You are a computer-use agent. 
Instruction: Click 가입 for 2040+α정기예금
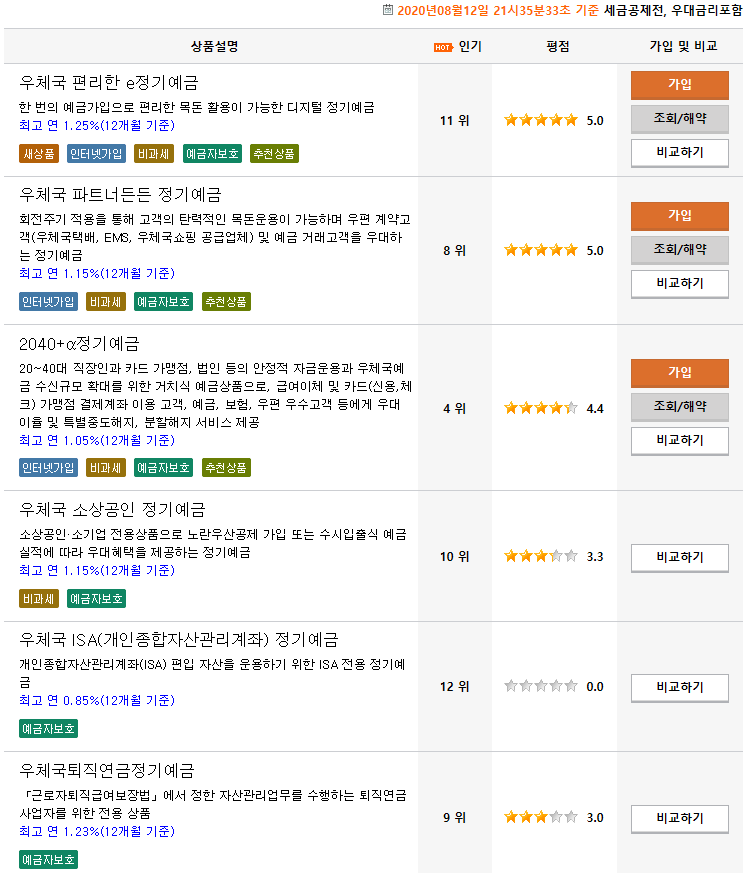click(680, 372)
